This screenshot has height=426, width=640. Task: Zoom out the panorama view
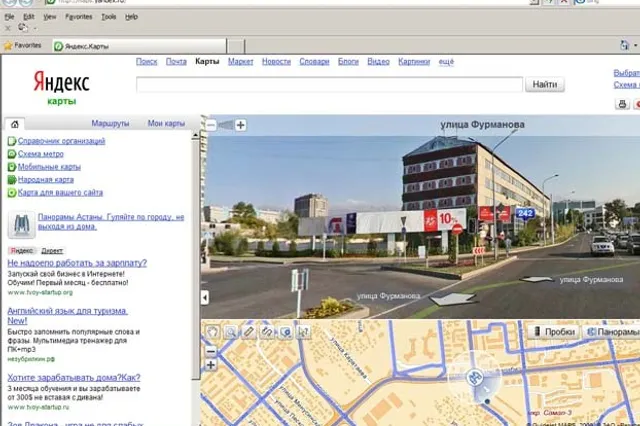point(211,125)
